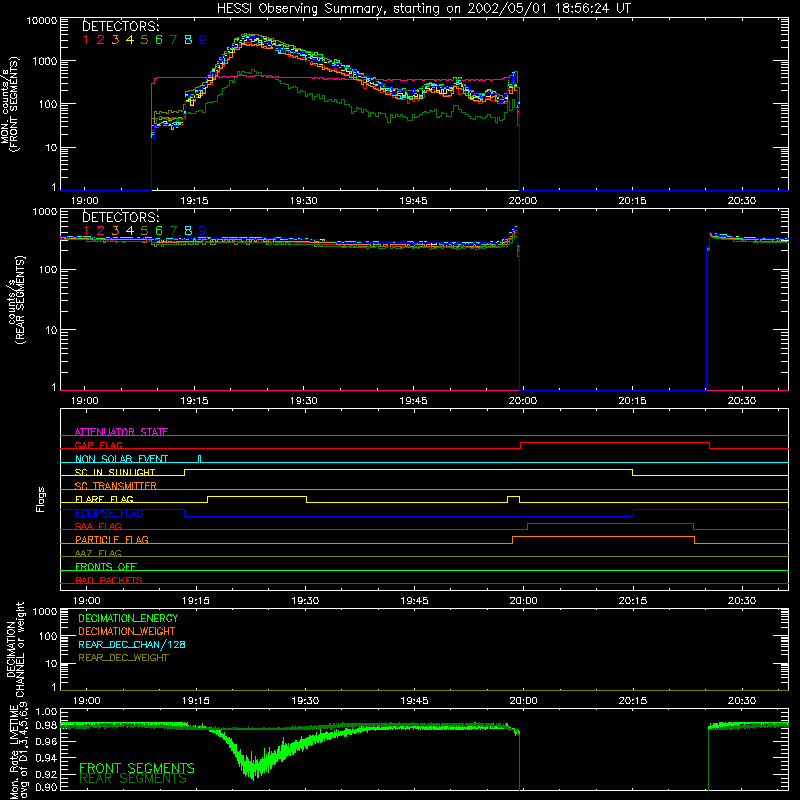The width and height of the screenshot is (800, 800).
Task: Click the DECIMATION_WEIGHT legend entry
Action: tap(127, 631)
